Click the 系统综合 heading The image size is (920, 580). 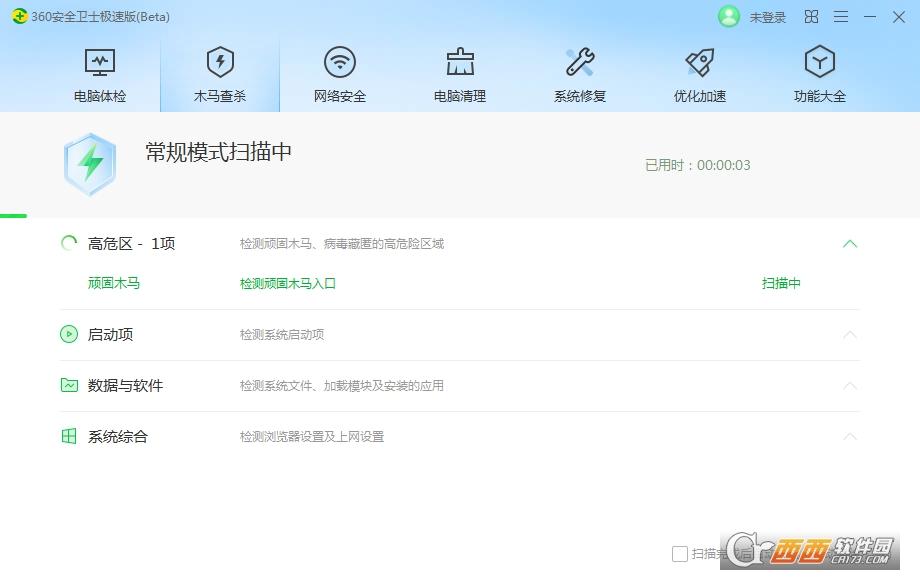[x=117, y=436]
